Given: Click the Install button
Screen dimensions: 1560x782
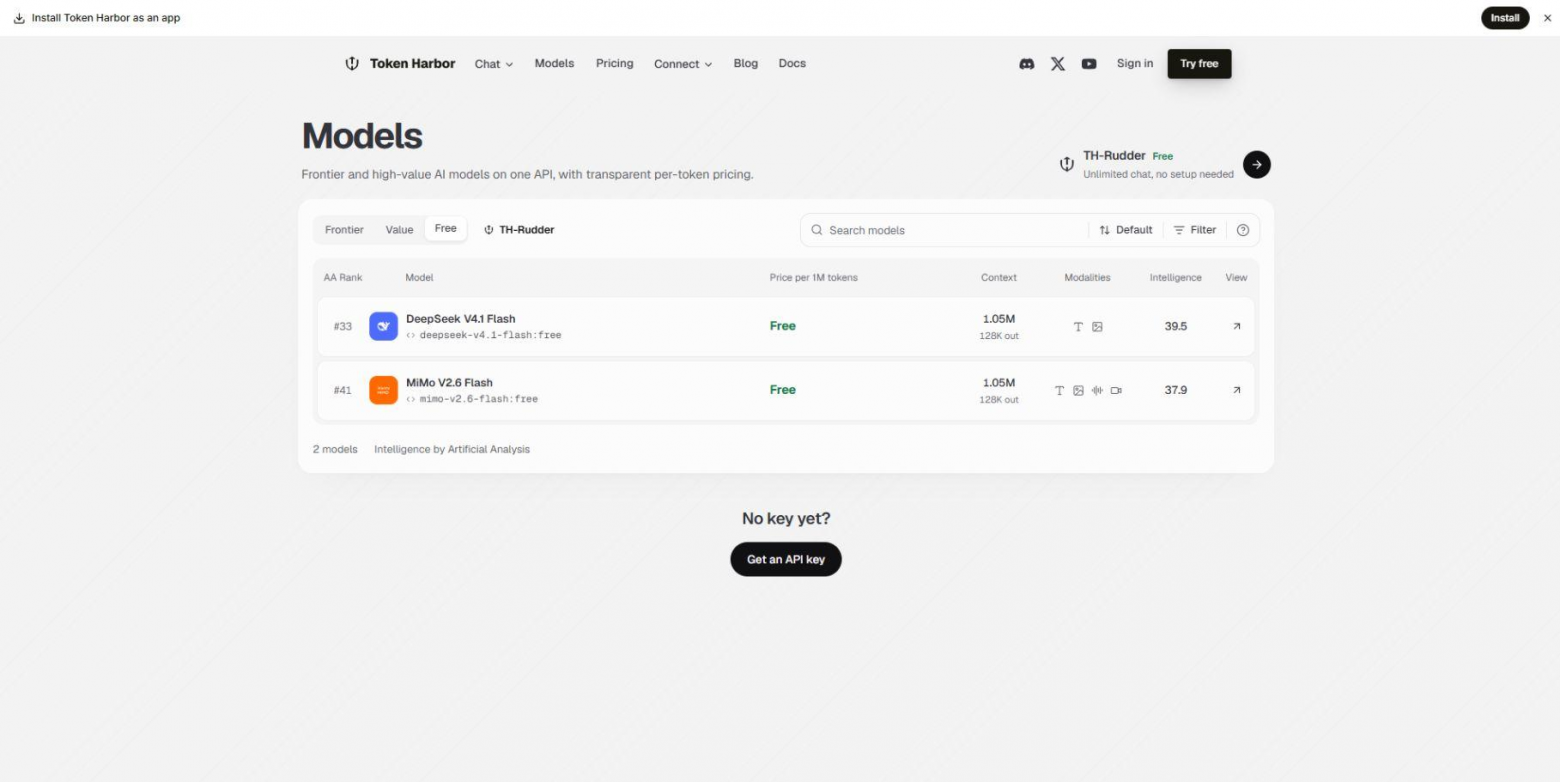Looking at the screenshot, I should (1505, 18).
